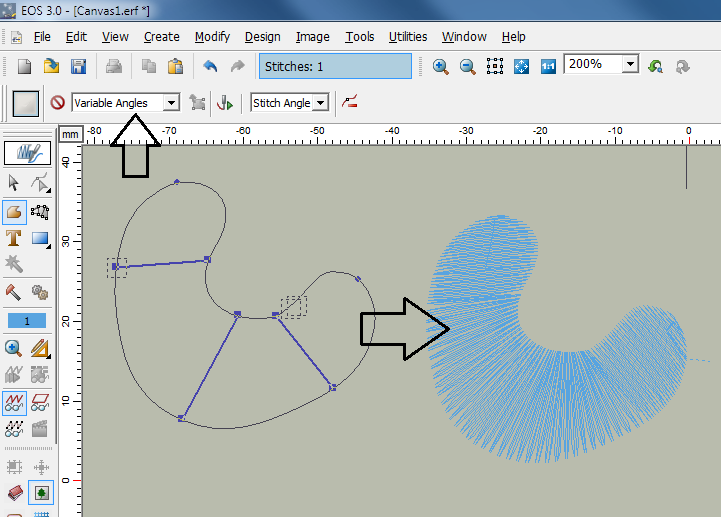Click the Stitches: 1 field
The height and width of the screenshot is (517, 721).
point(335,66)
